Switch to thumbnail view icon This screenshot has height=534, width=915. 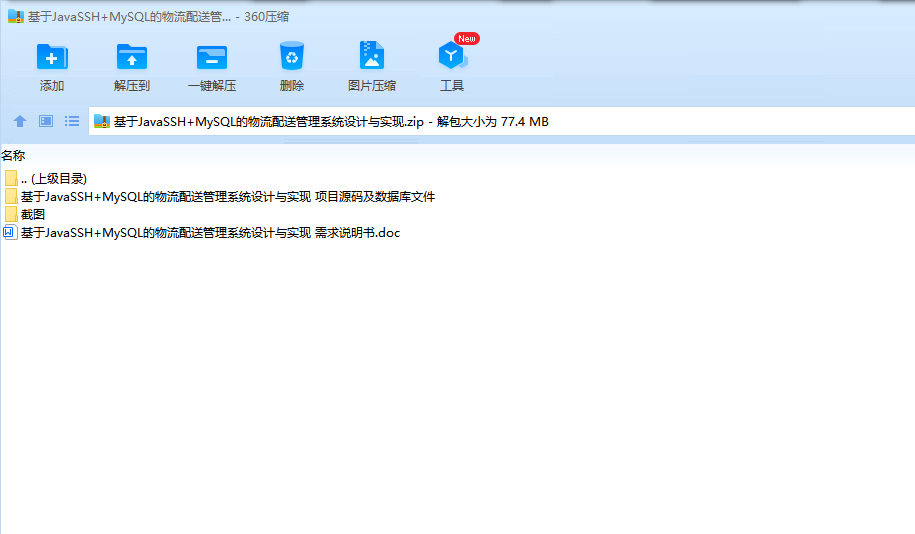(x=46, y=121)
